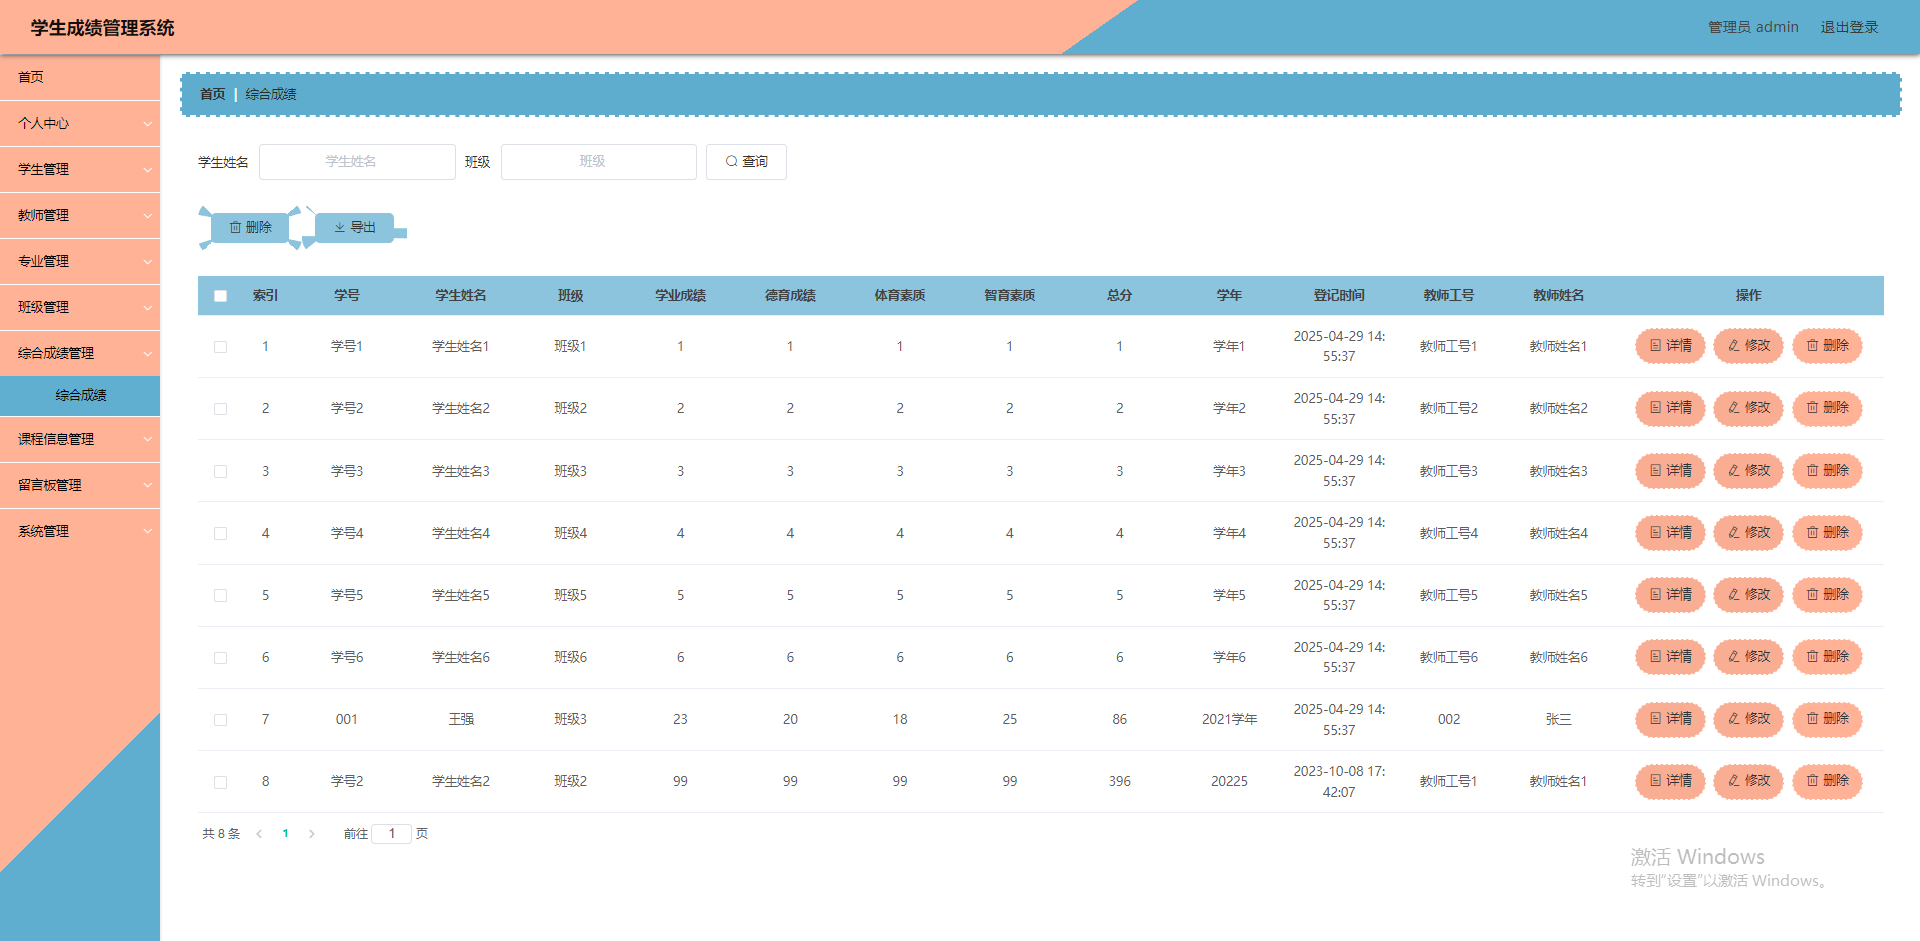
Task: Click the page number input field
Action: (392, 832)
